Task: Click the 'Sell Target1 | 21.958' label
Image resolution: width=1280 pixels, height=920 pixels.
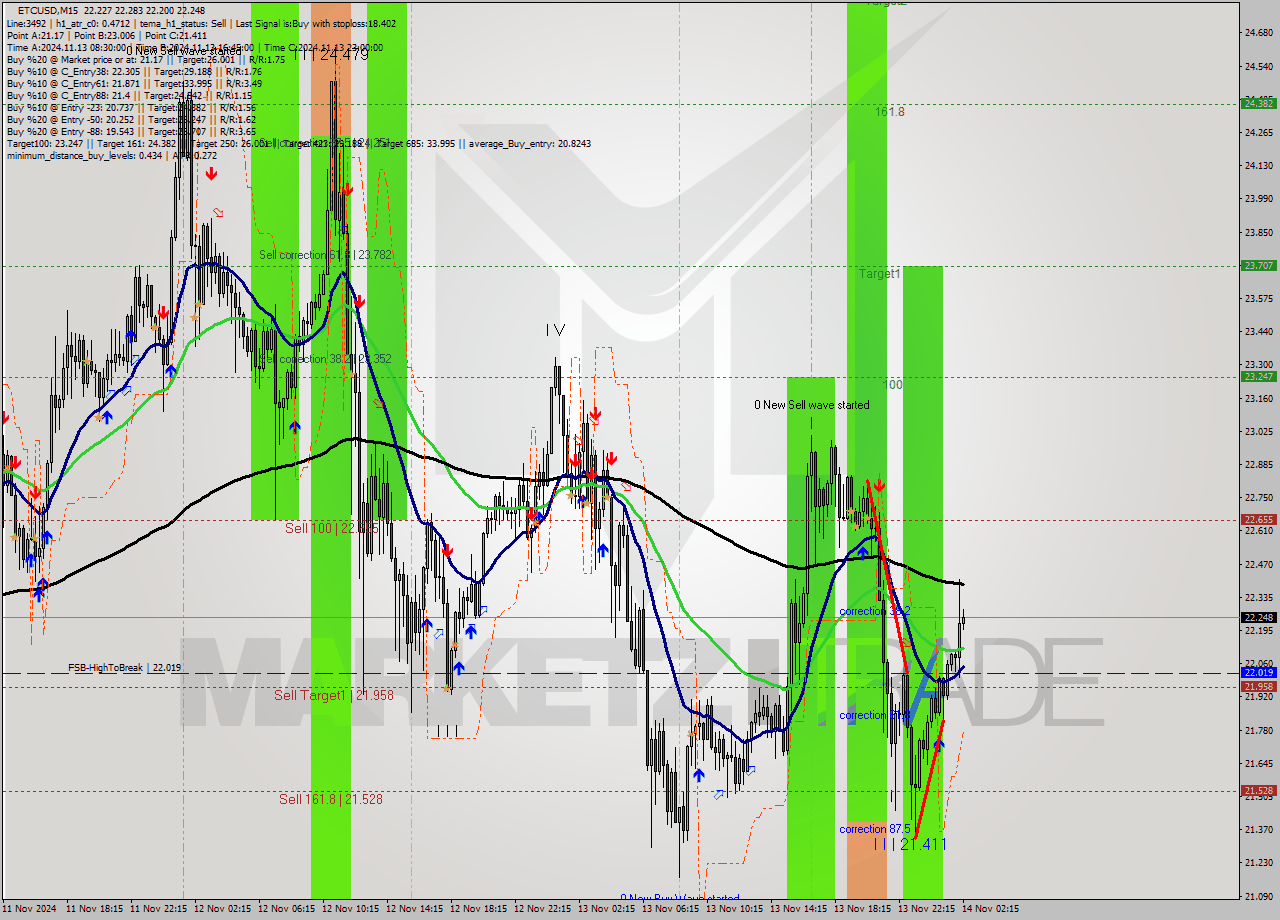Action: 334,694
